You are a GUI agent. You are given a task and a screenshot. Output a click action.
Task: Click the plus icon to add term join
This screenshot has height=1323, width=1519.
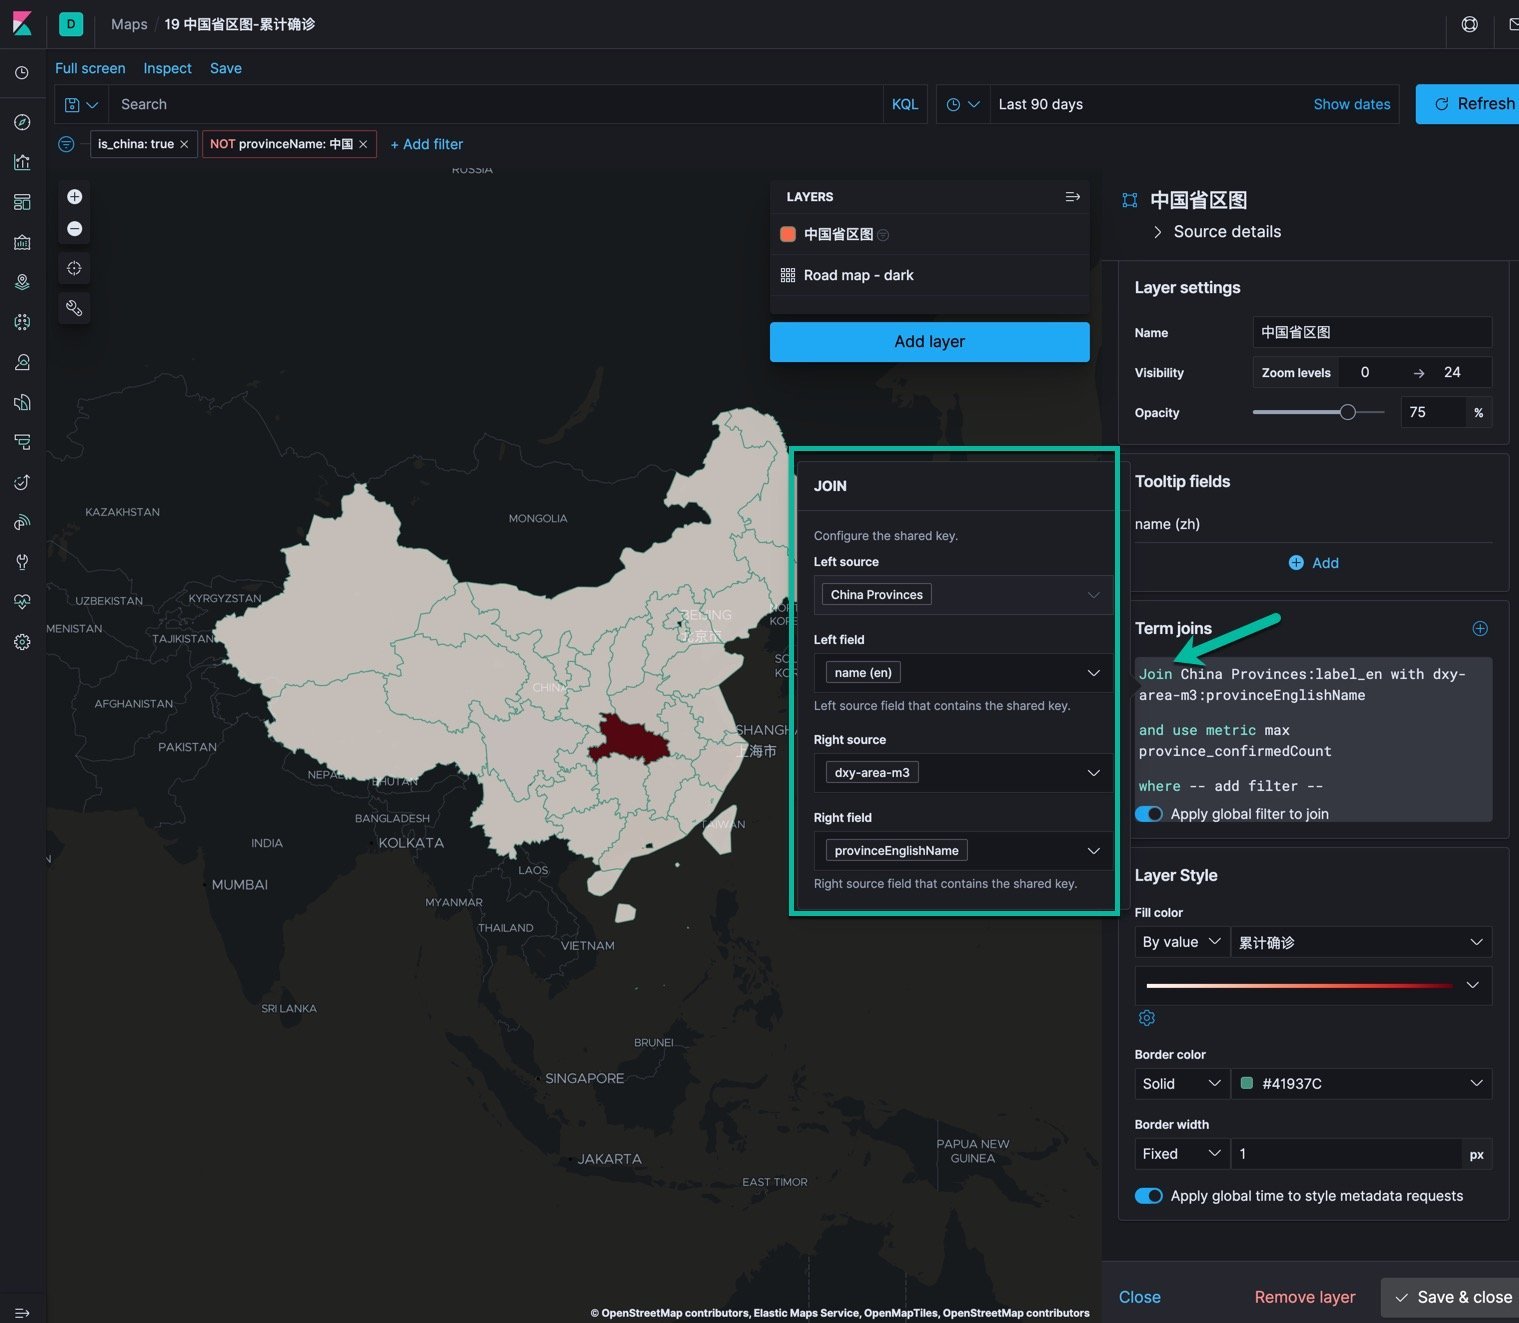click(1480, 629)
